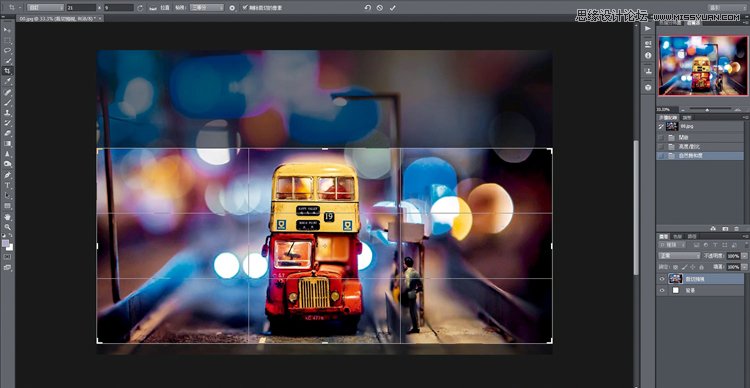The width and height of the screenshot is (750, 388).
Task: Select the Rectangular Marquee tool
Action: point(8,40)
